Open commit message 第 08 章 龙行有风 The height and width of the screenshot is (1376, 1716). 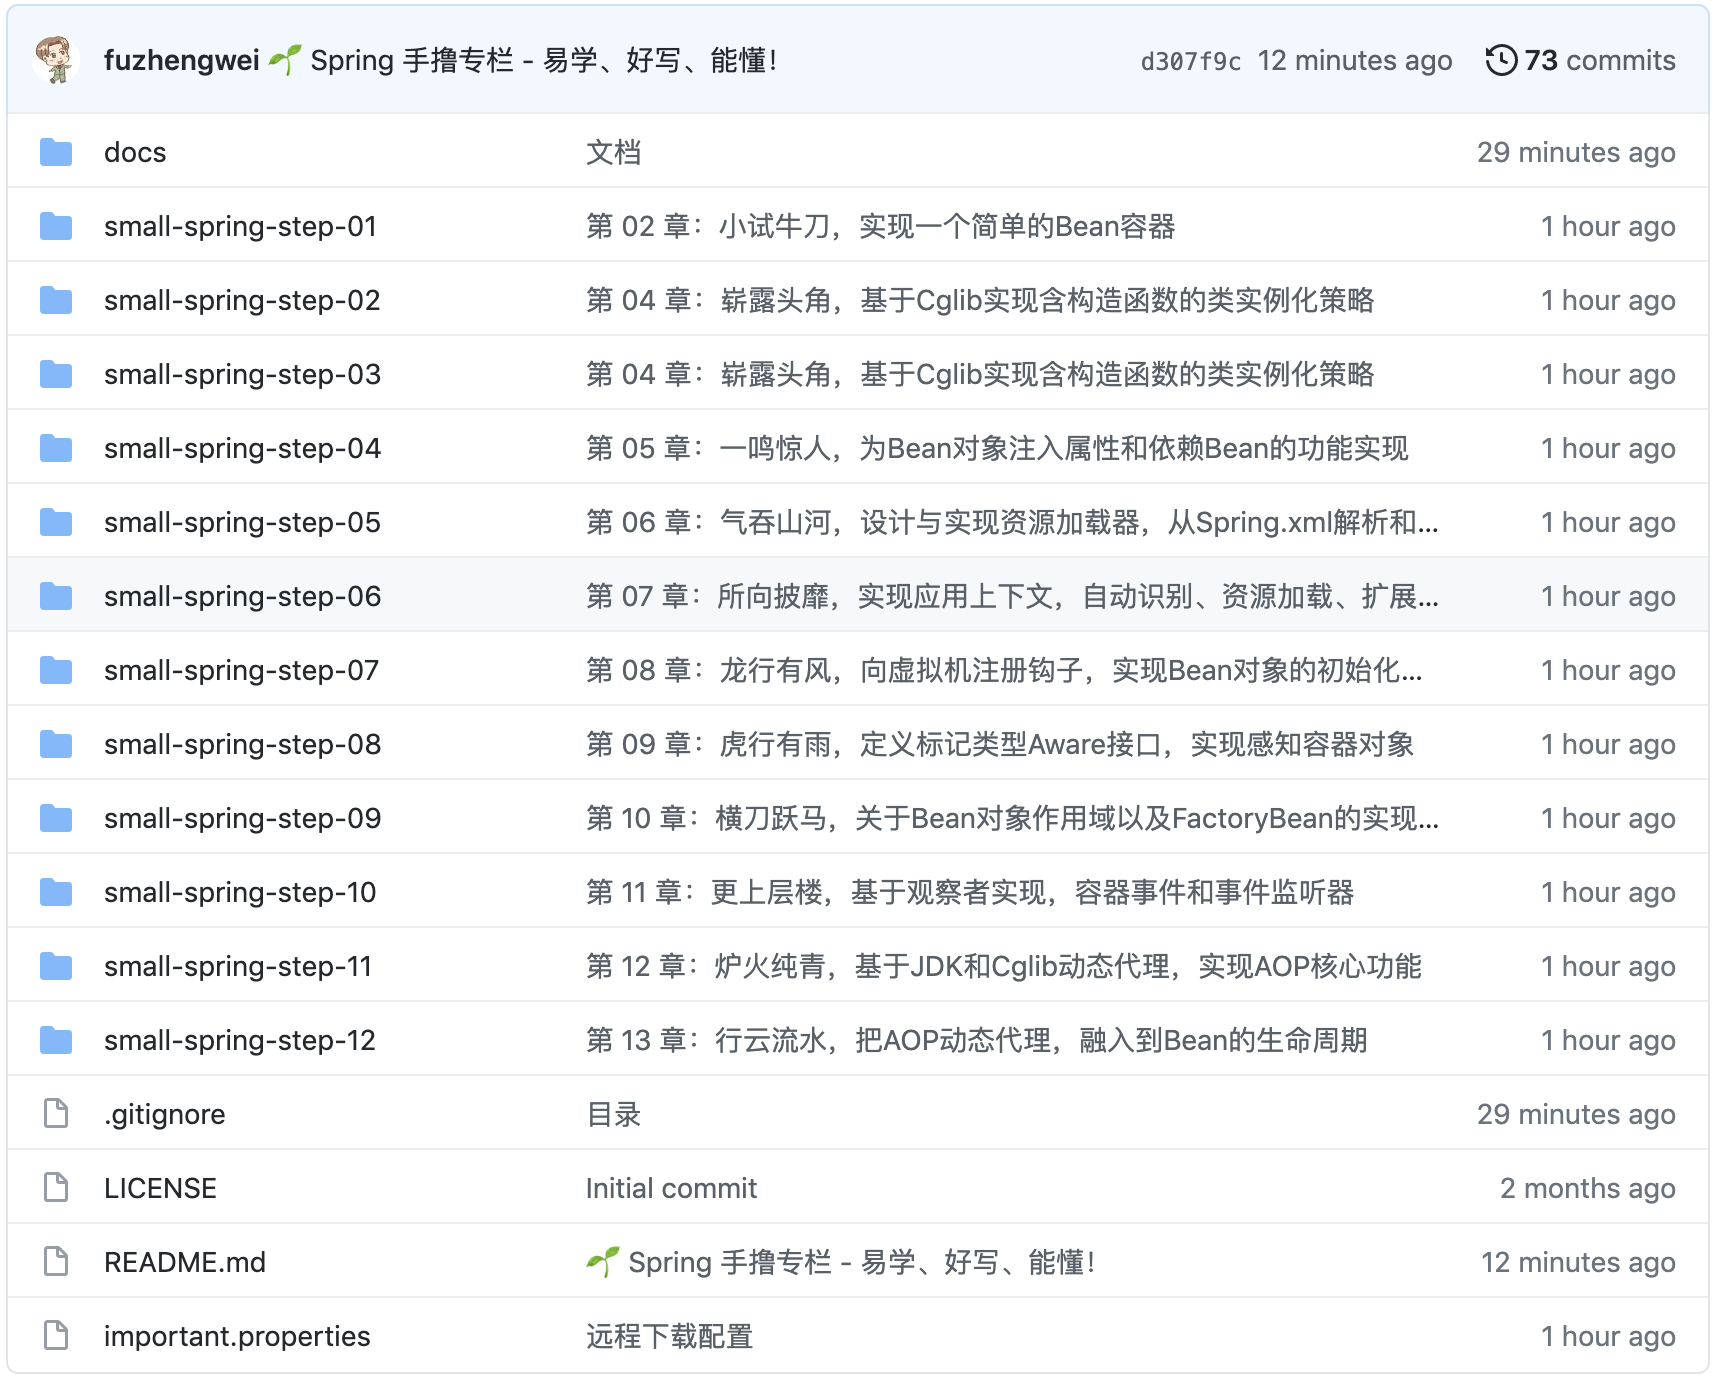1004,670
